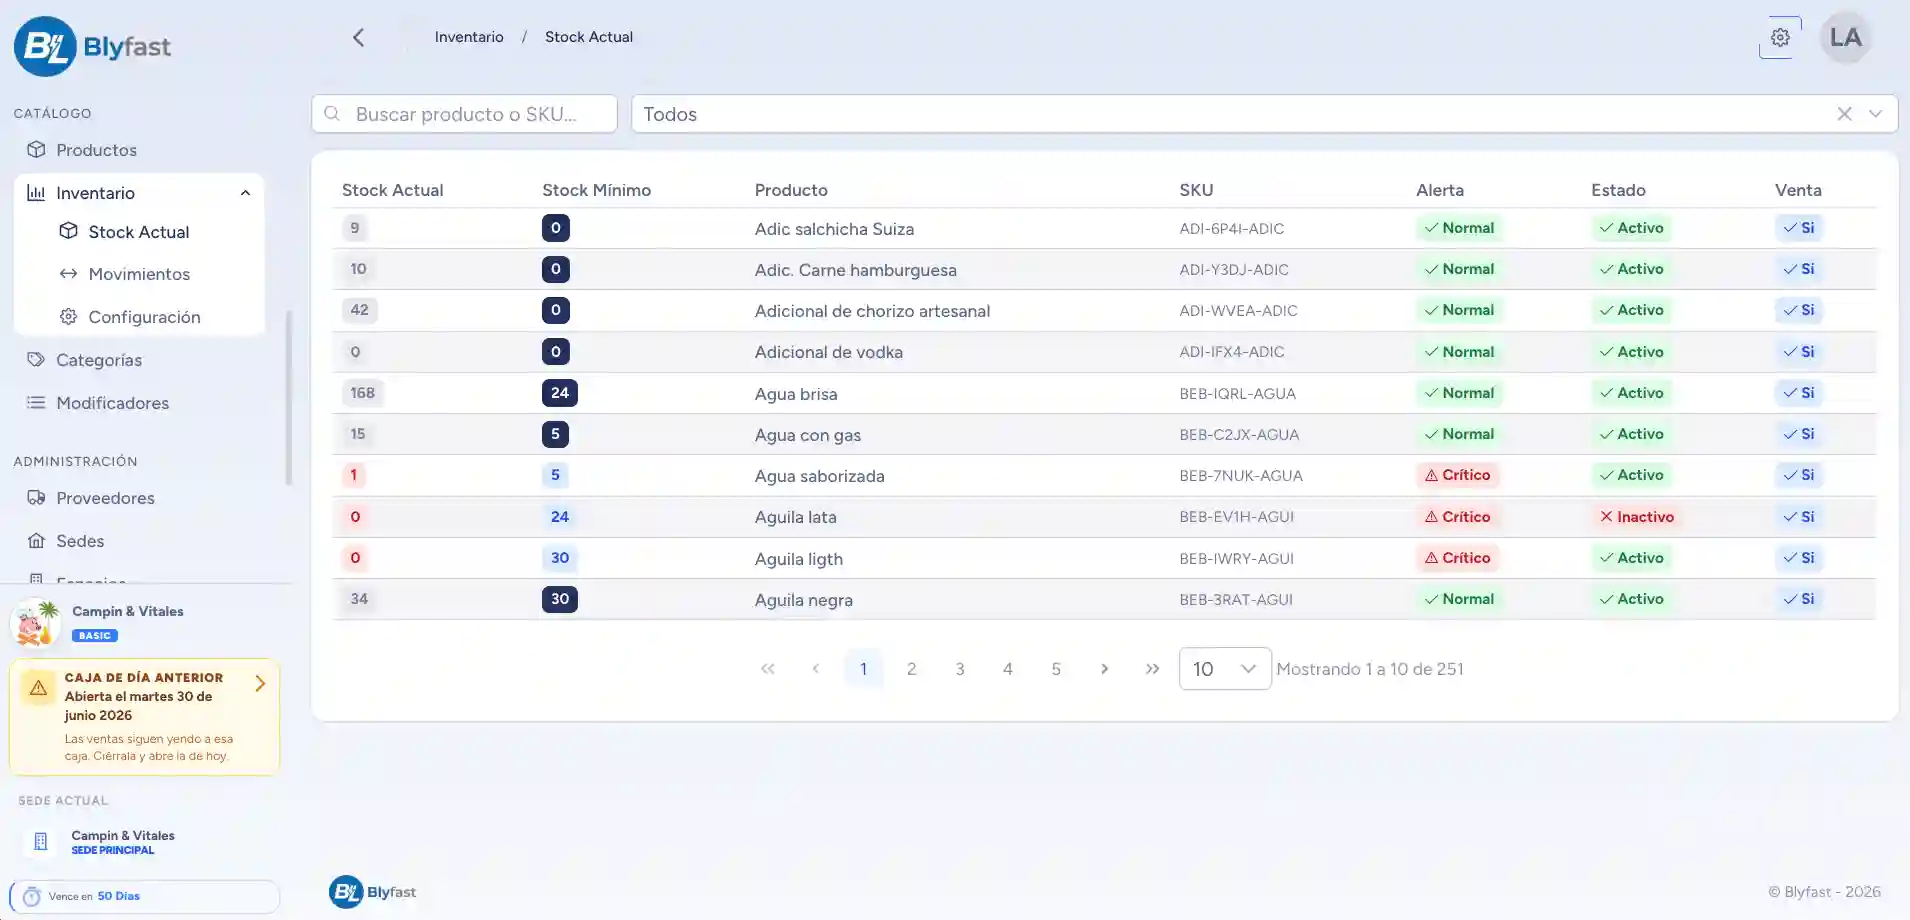Viewport: 1910px width, 920px height.
Task: Click the Estado column header
Action: click(1618, 190)
